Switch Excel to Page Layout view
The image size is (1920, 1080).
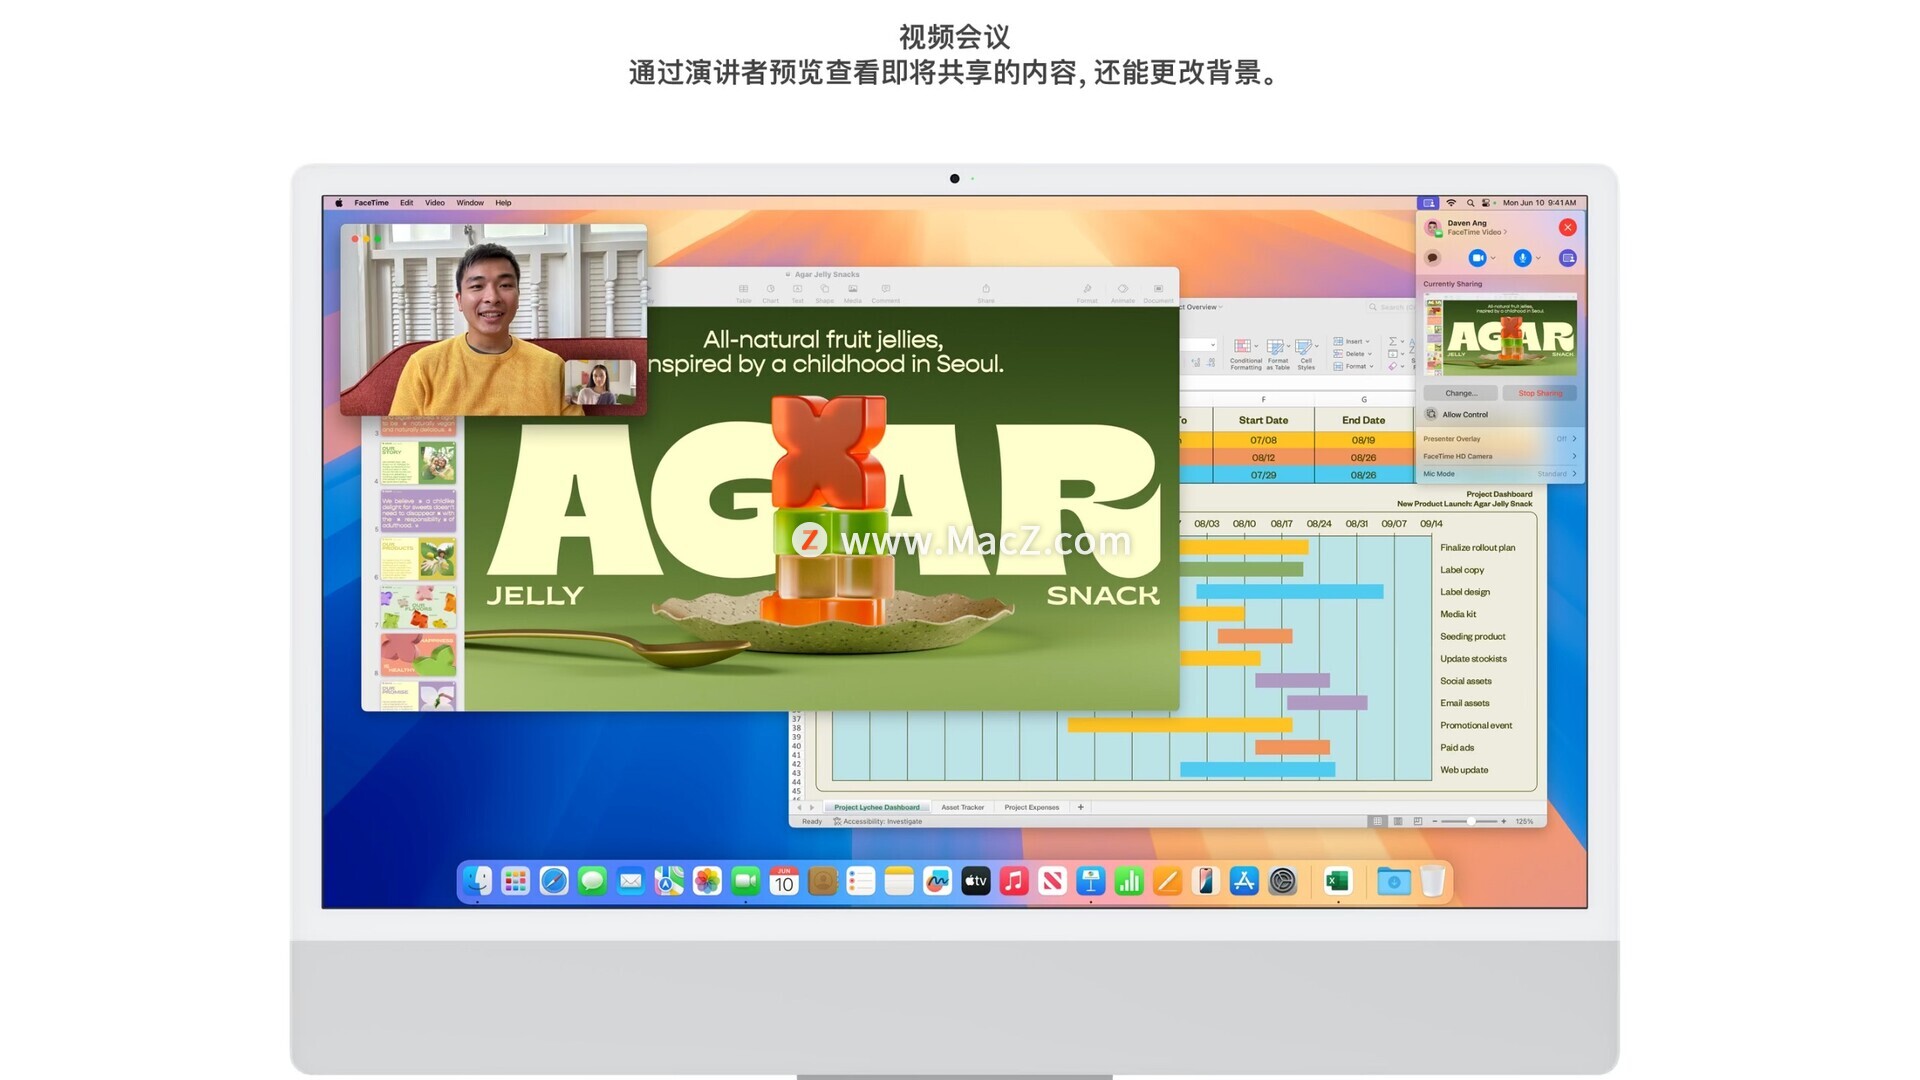[1397, 821]
